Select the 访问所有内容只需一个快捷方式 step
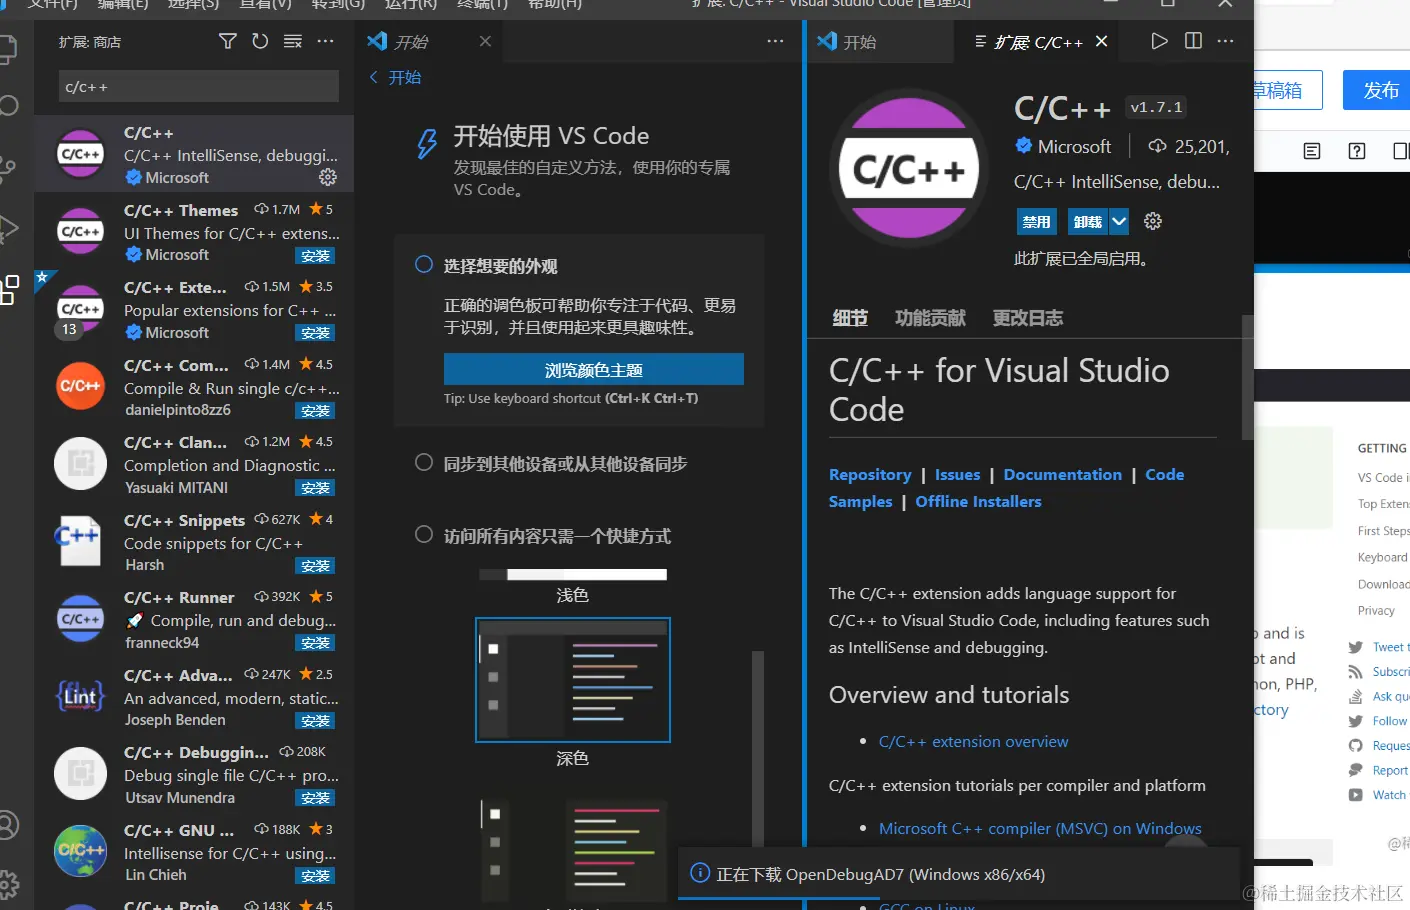This screenshot has height=910, width=1410. tap(557, 536)
